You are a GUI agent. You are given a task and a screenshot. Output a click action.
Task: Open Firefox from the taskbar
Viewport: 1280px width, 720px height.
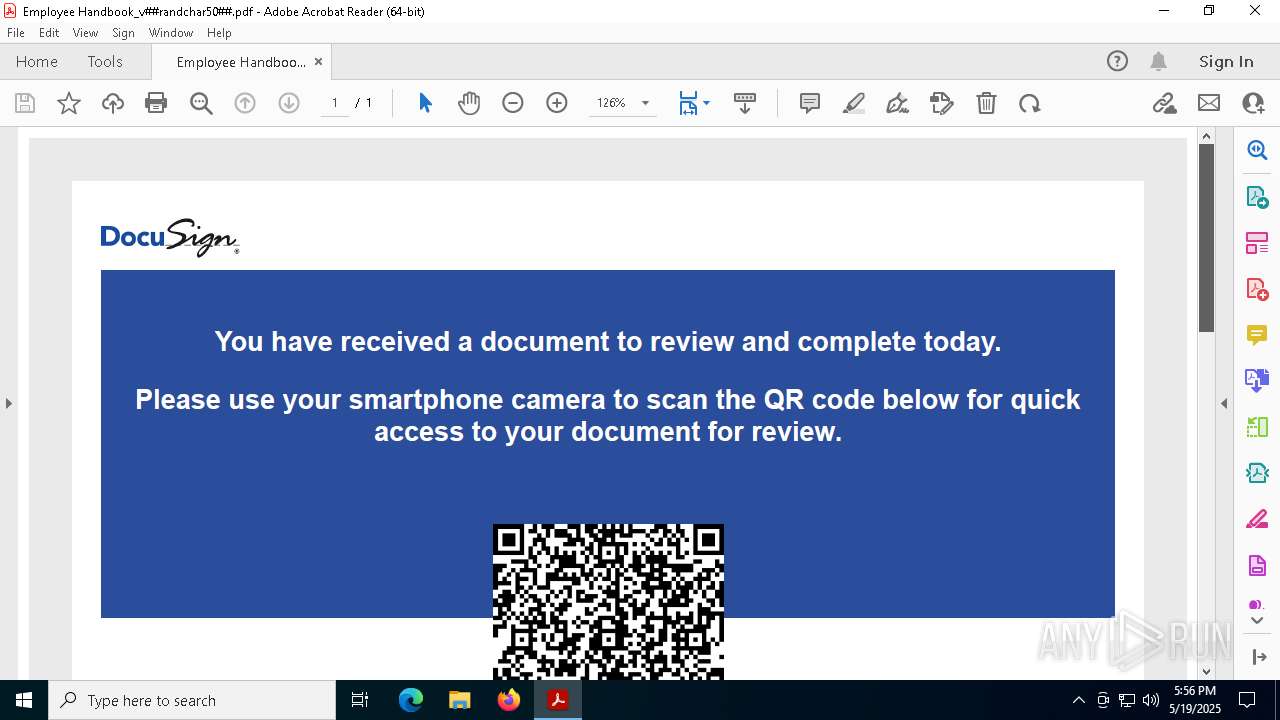pos(509,700)
